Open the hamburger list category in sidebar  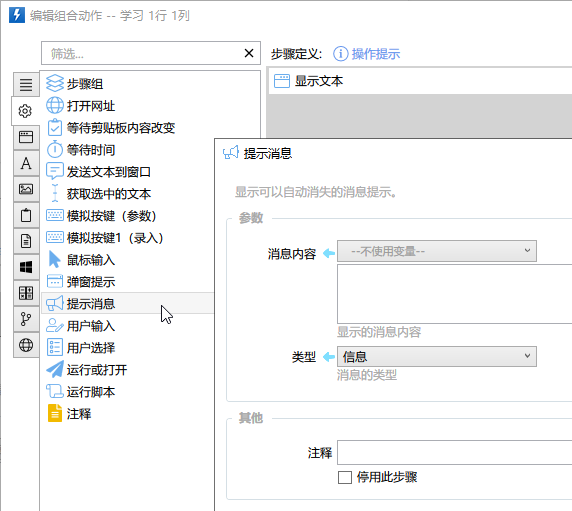(x=26, y=85)
